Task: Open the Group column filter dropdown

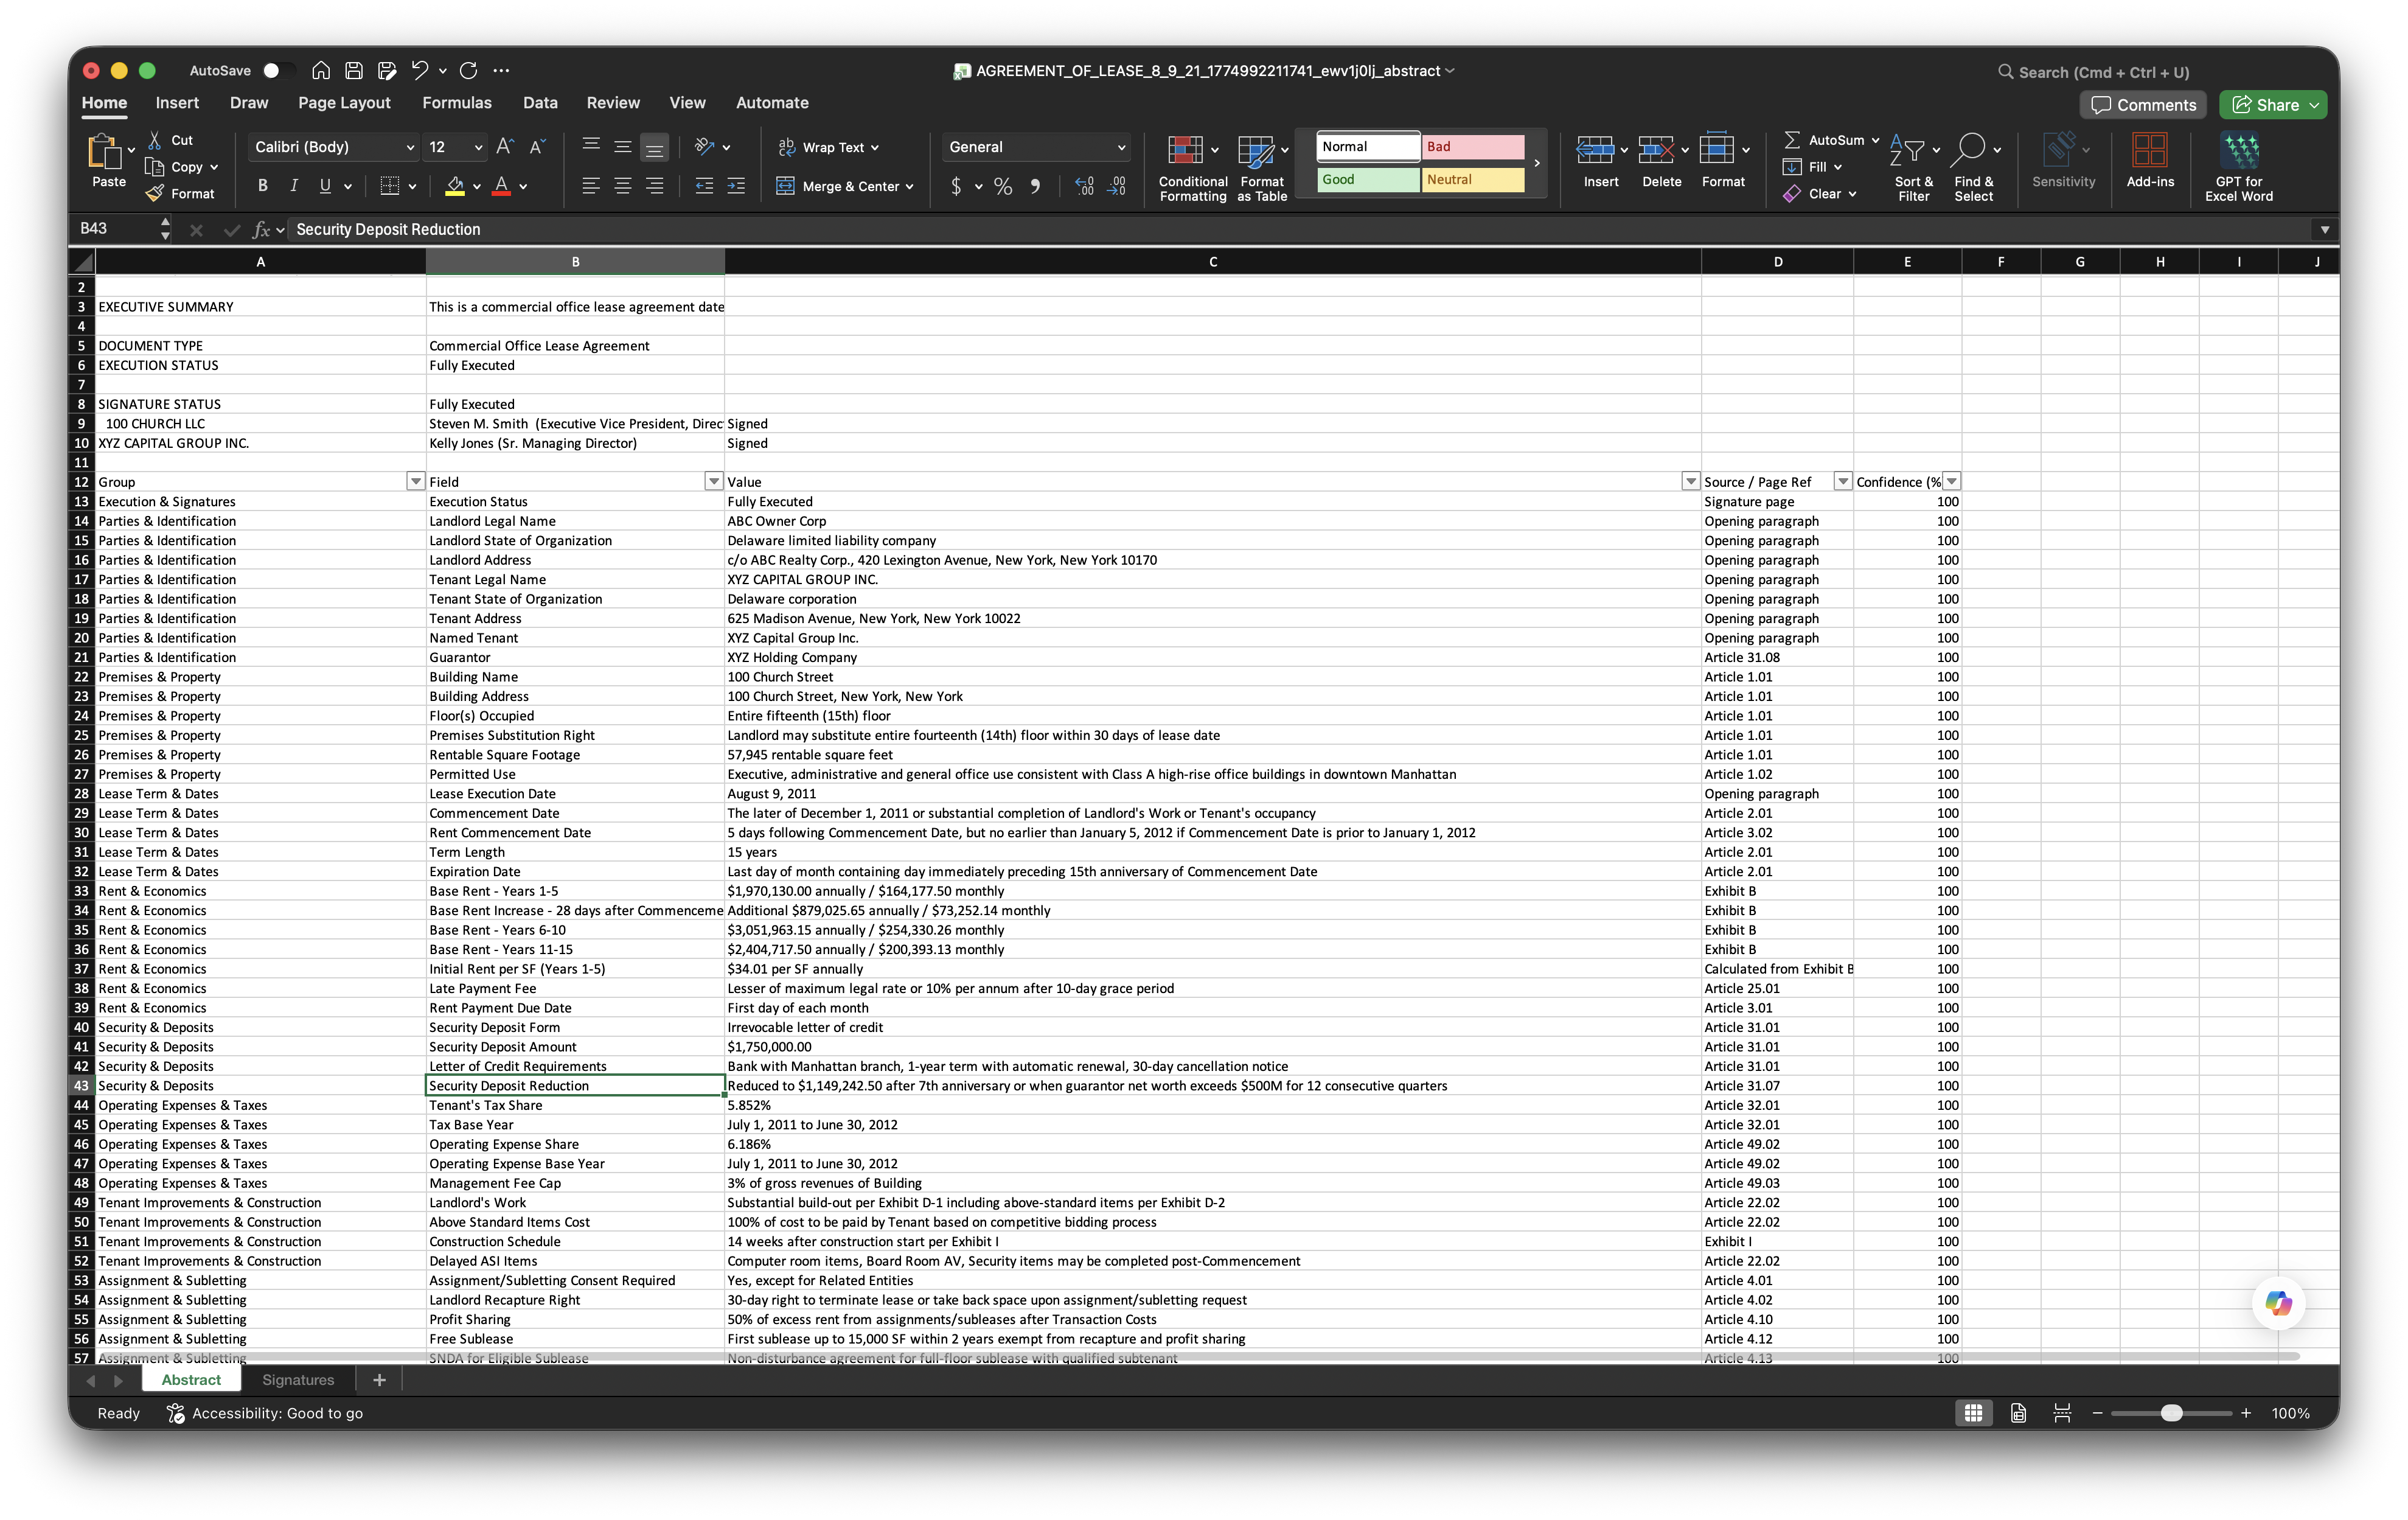Action: click(415, 482)
